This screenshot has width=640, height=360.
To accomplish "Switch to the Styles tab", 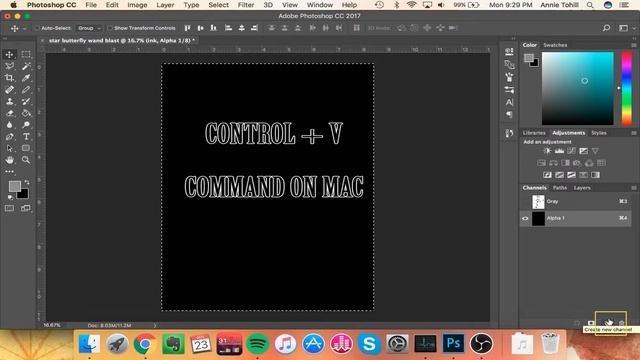I will pyautogui.click(x=599, y=133).
